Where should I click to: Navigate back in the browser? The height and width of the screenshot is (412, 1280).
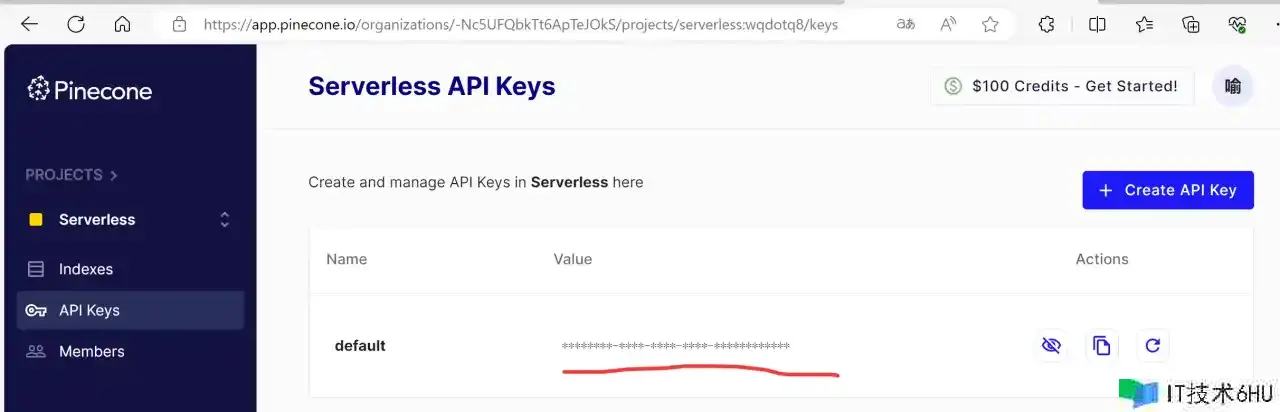[29, 24]
